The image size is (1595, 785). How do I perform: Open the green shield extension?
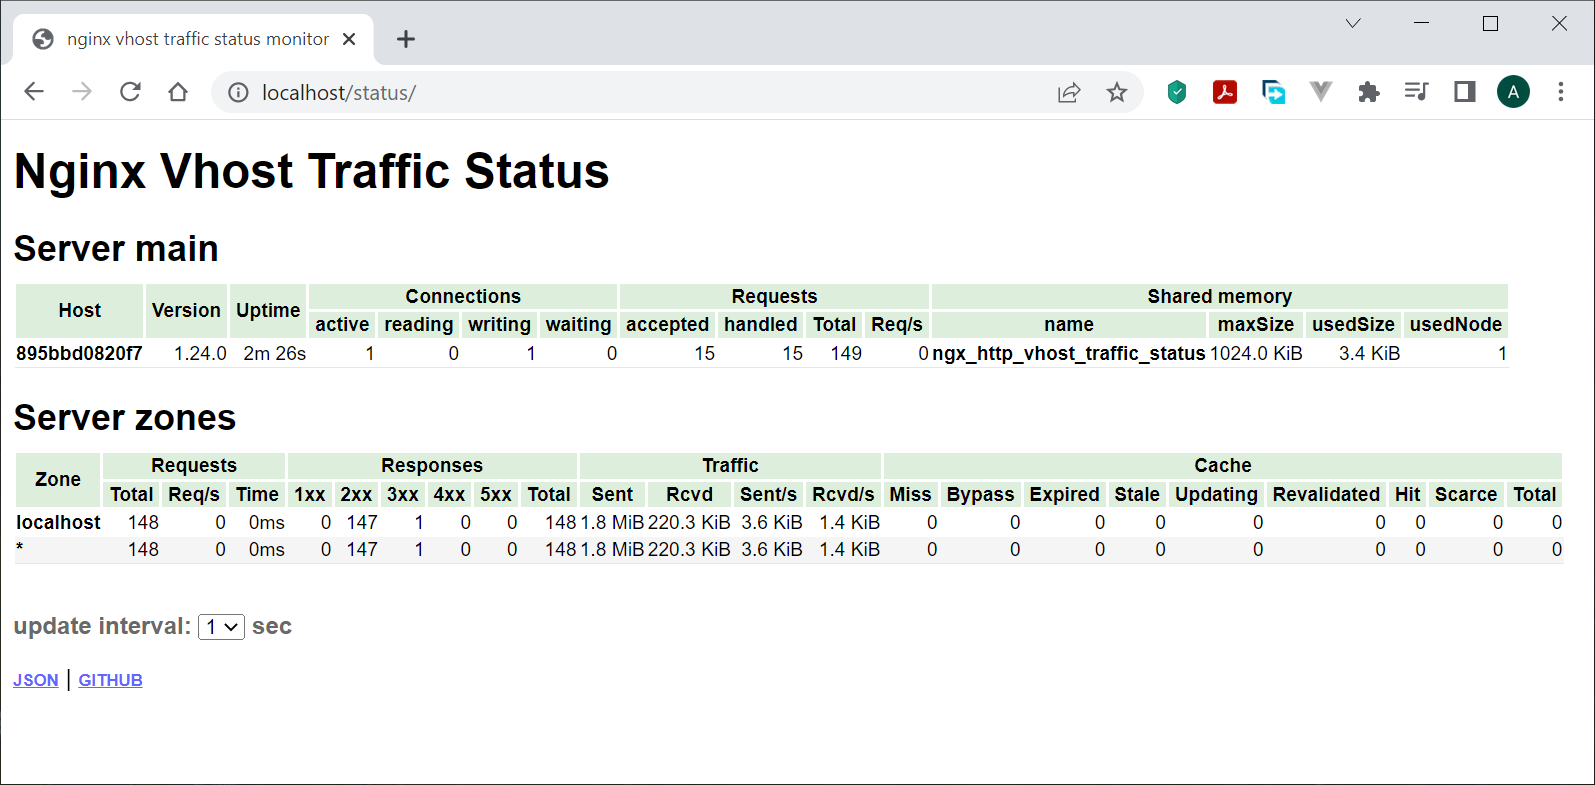(x=1177, y=92)
